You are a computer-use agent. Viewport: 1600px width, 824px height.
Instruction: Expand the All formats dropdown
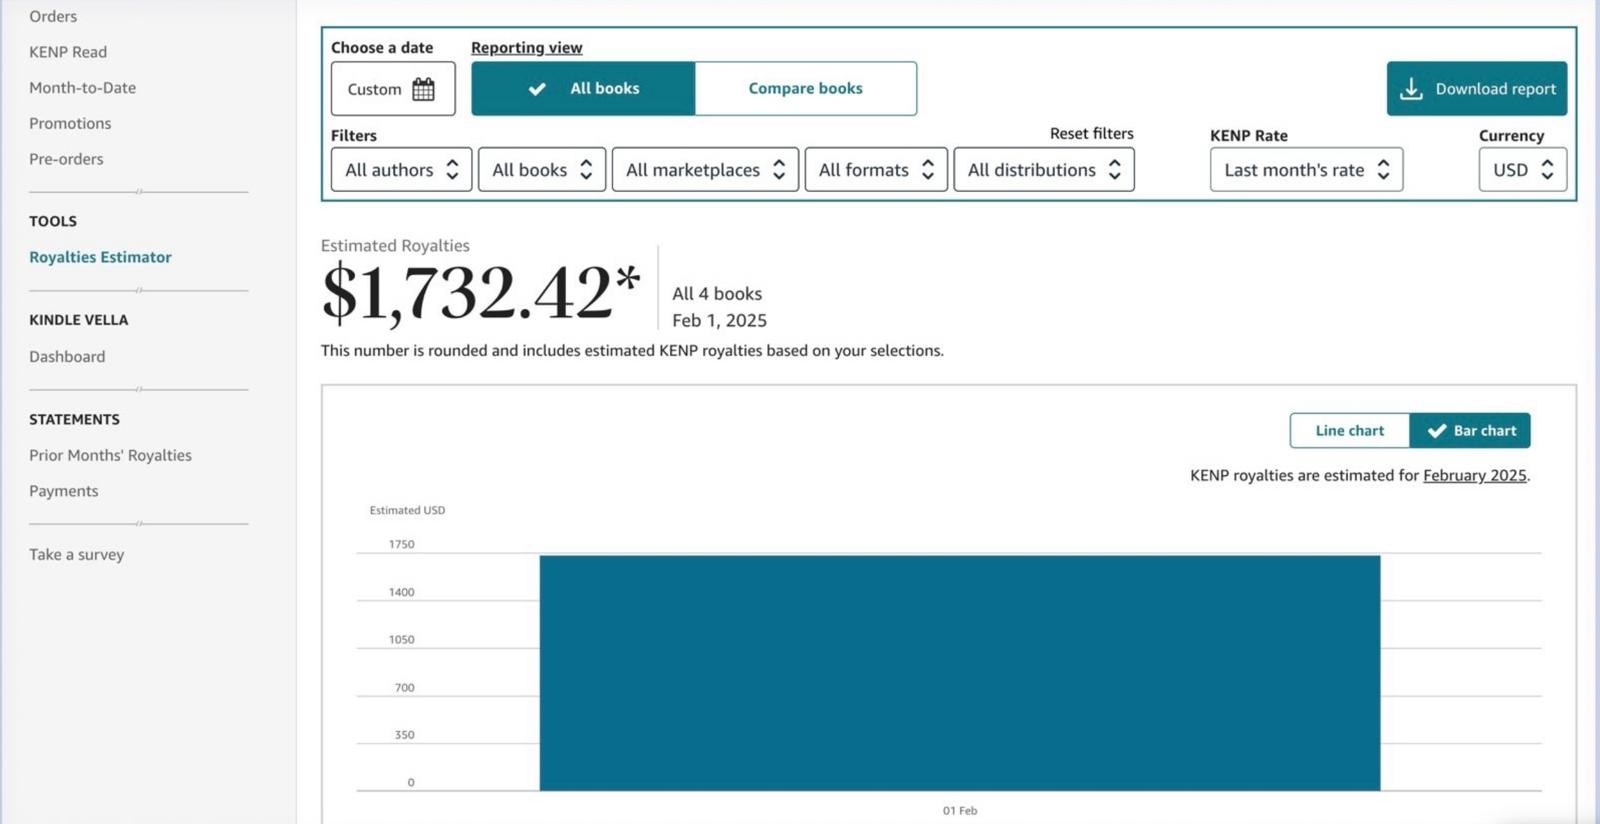(875, 170)
